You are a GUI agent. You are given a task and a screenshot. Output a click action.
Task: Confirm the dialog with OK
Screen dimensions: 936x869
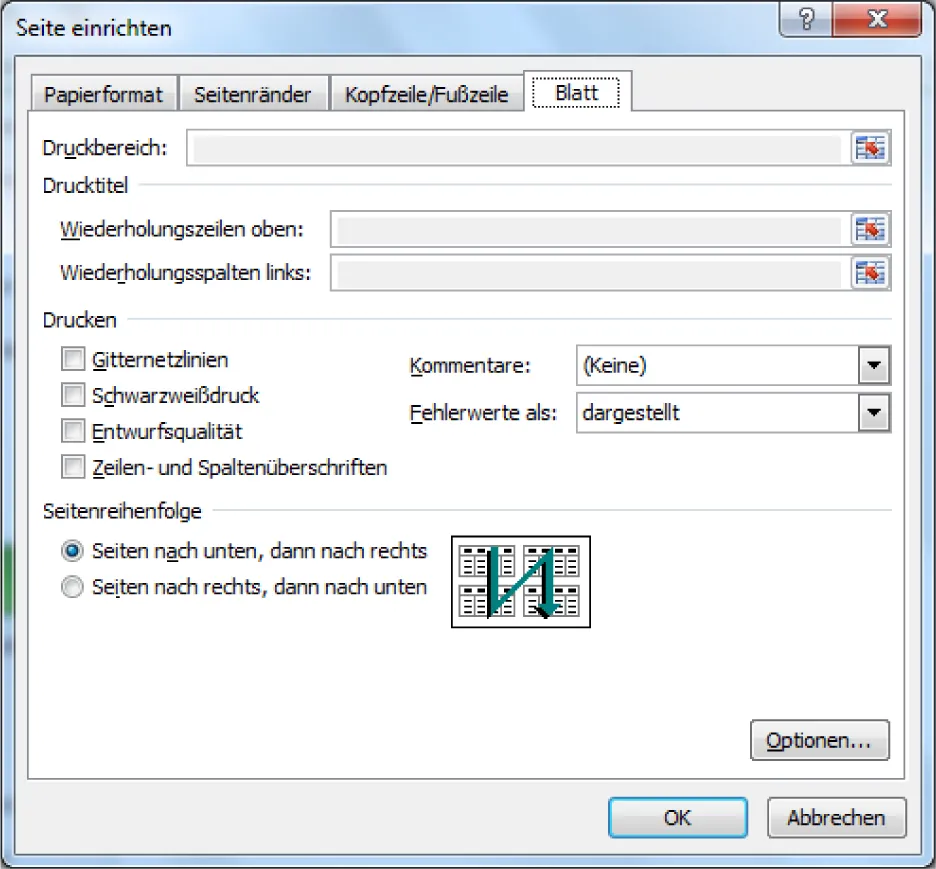(677, 817)
